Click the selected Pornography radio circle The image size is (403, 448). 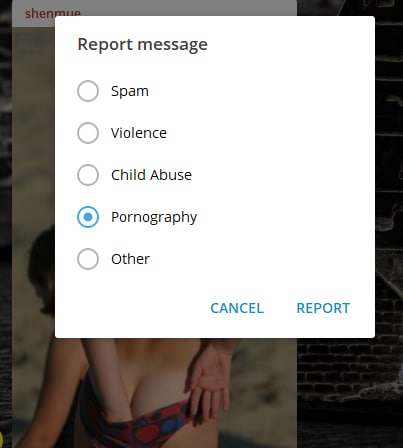88,217
